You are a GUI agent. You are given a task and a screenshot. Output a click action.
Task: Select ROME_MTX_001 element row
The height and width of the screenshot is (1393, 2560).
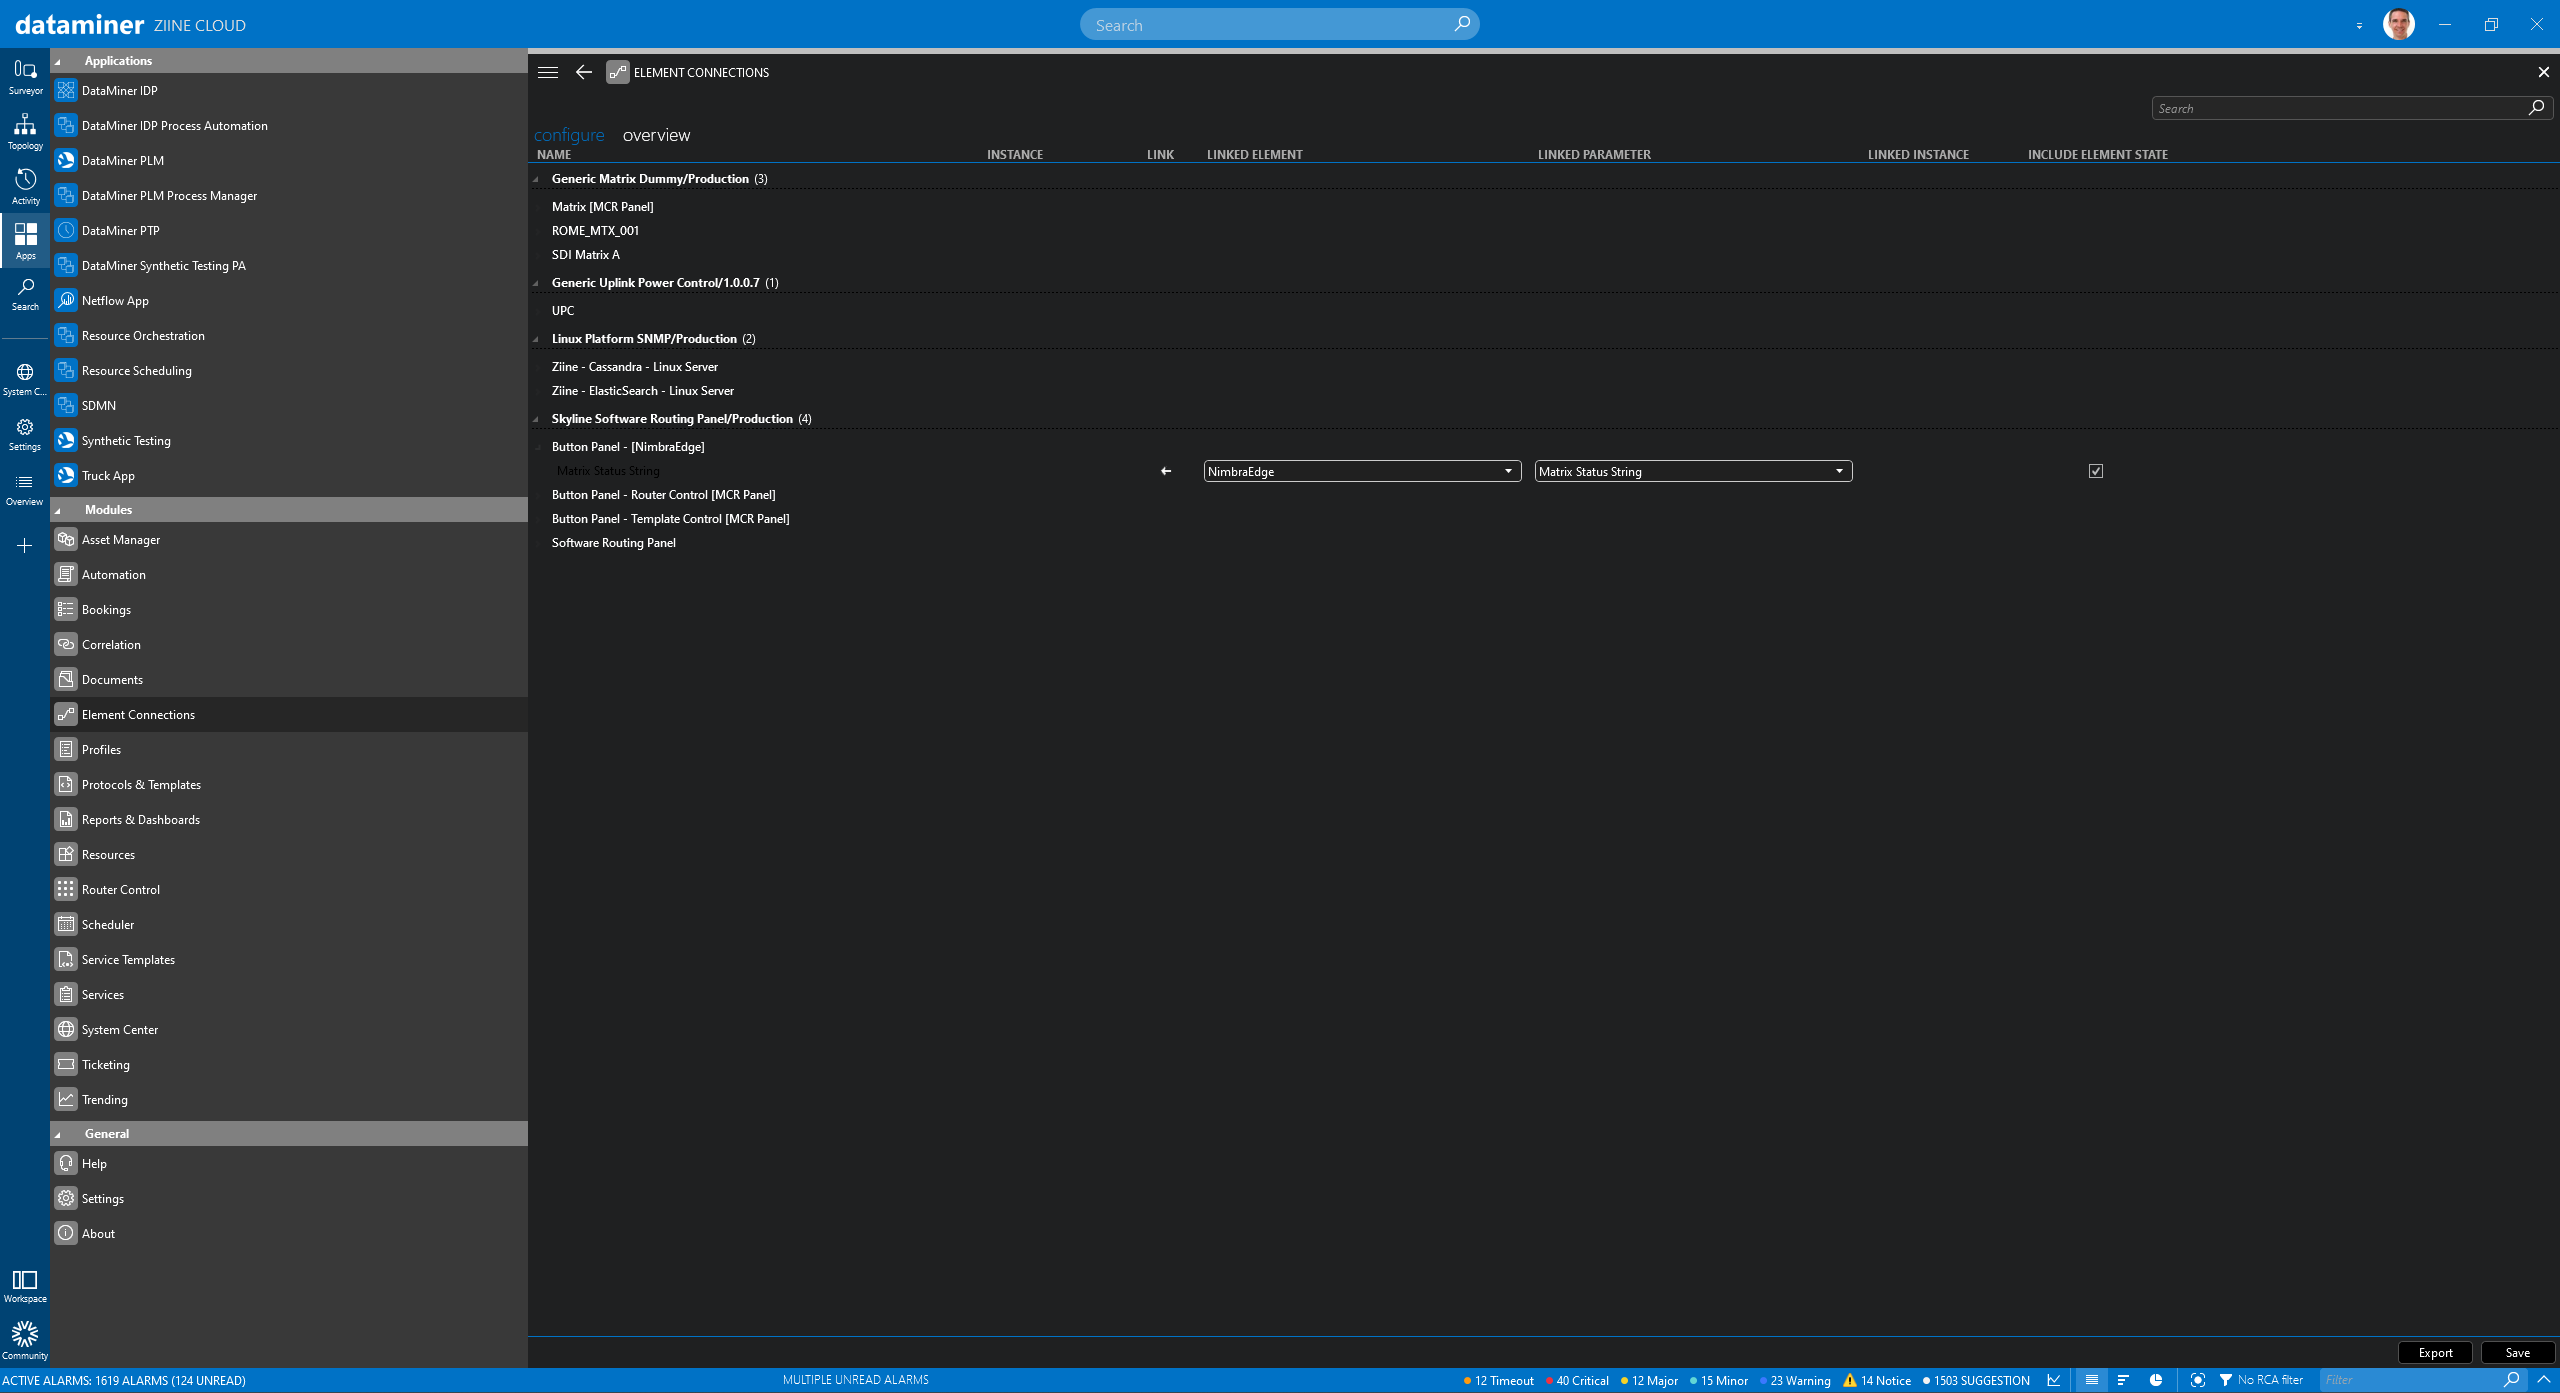point(595,230)
